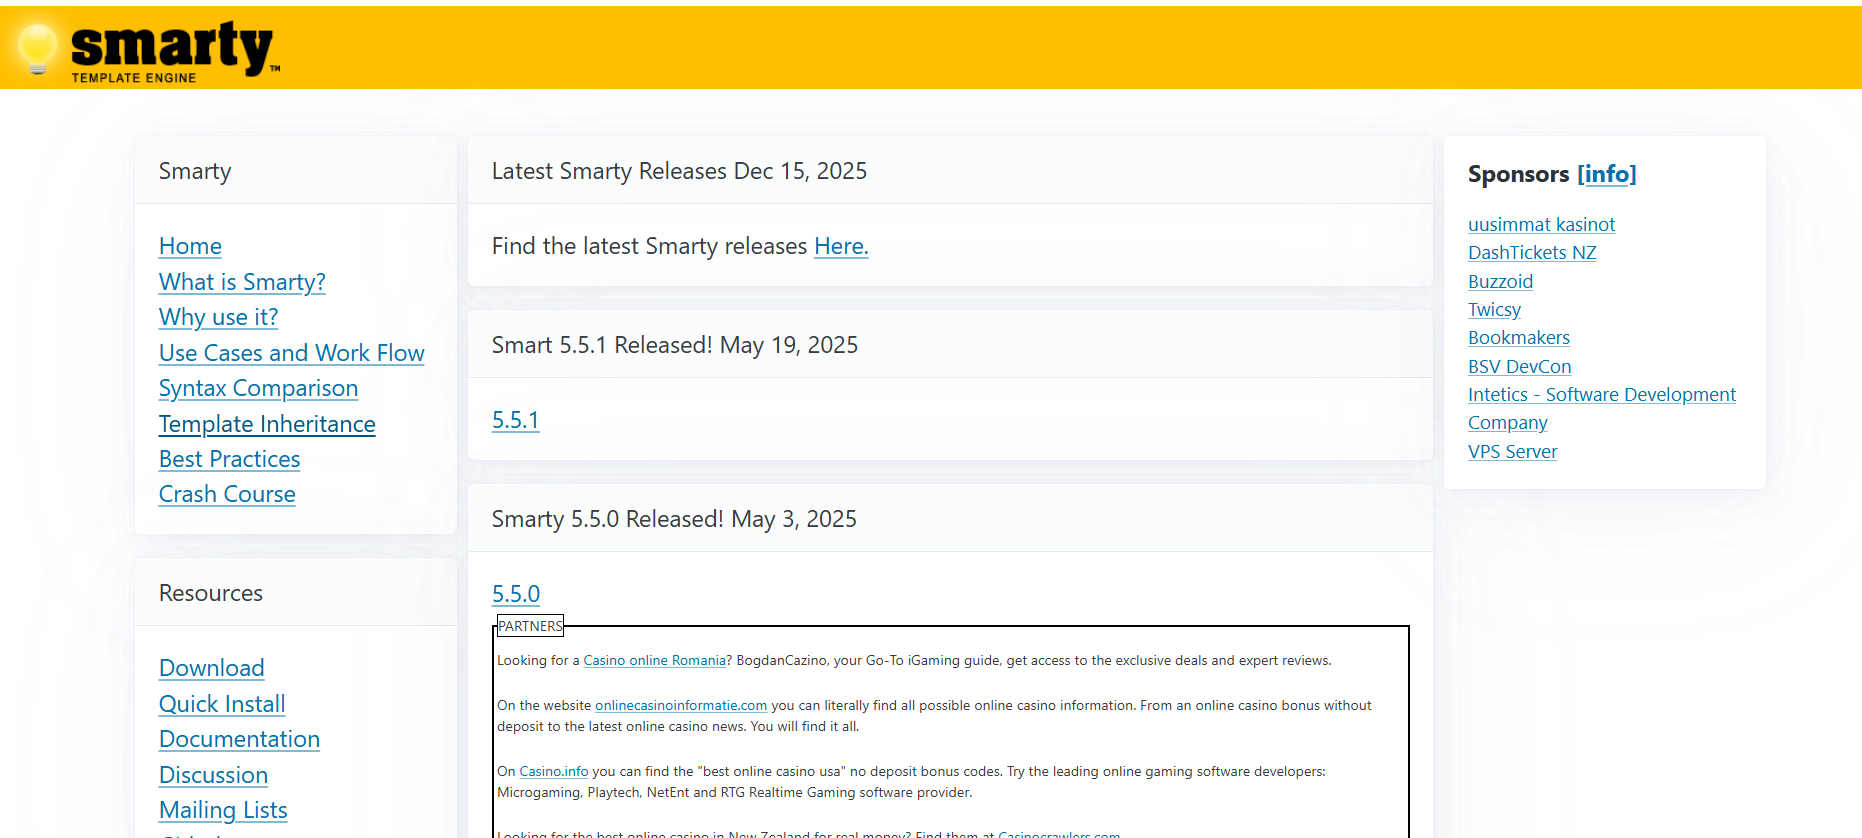1862x838 pixels.
Task: Visit the Best Practices link
Action: click(x=229, y=459)
